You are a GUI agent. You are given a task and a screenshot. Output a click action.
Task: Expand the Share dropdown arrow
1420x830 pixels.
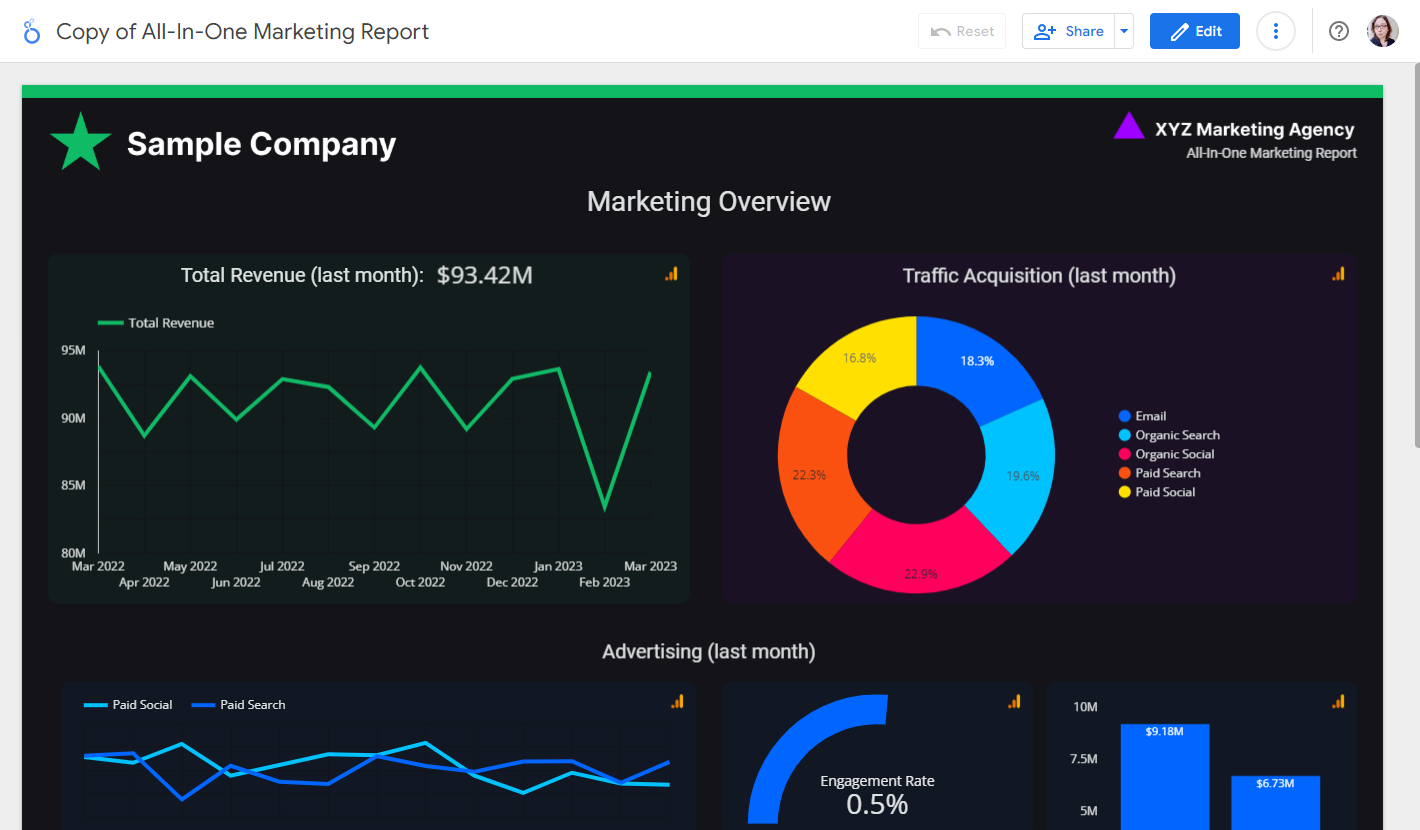[x=1124, y=31]
